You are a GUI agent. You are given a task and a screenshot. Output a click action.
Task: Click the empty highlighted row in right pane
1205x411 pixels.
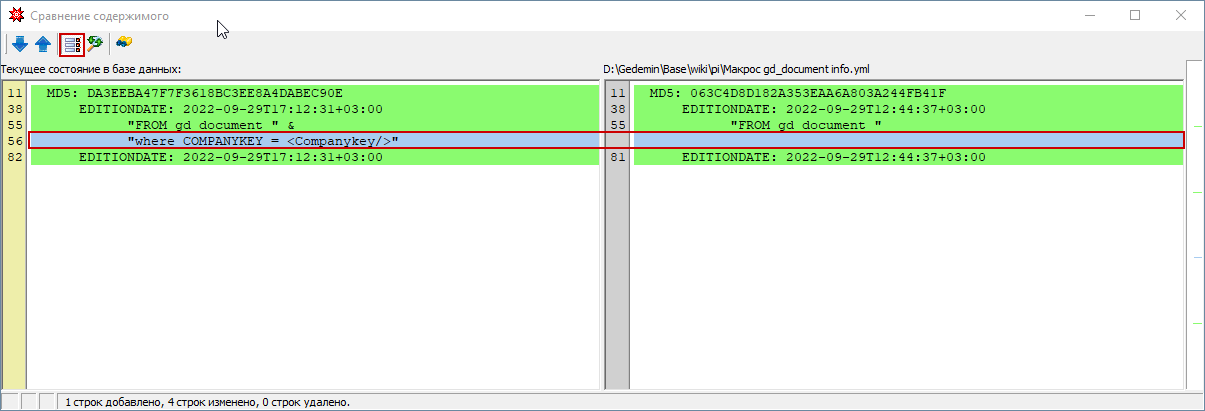(x=900, y=141)
